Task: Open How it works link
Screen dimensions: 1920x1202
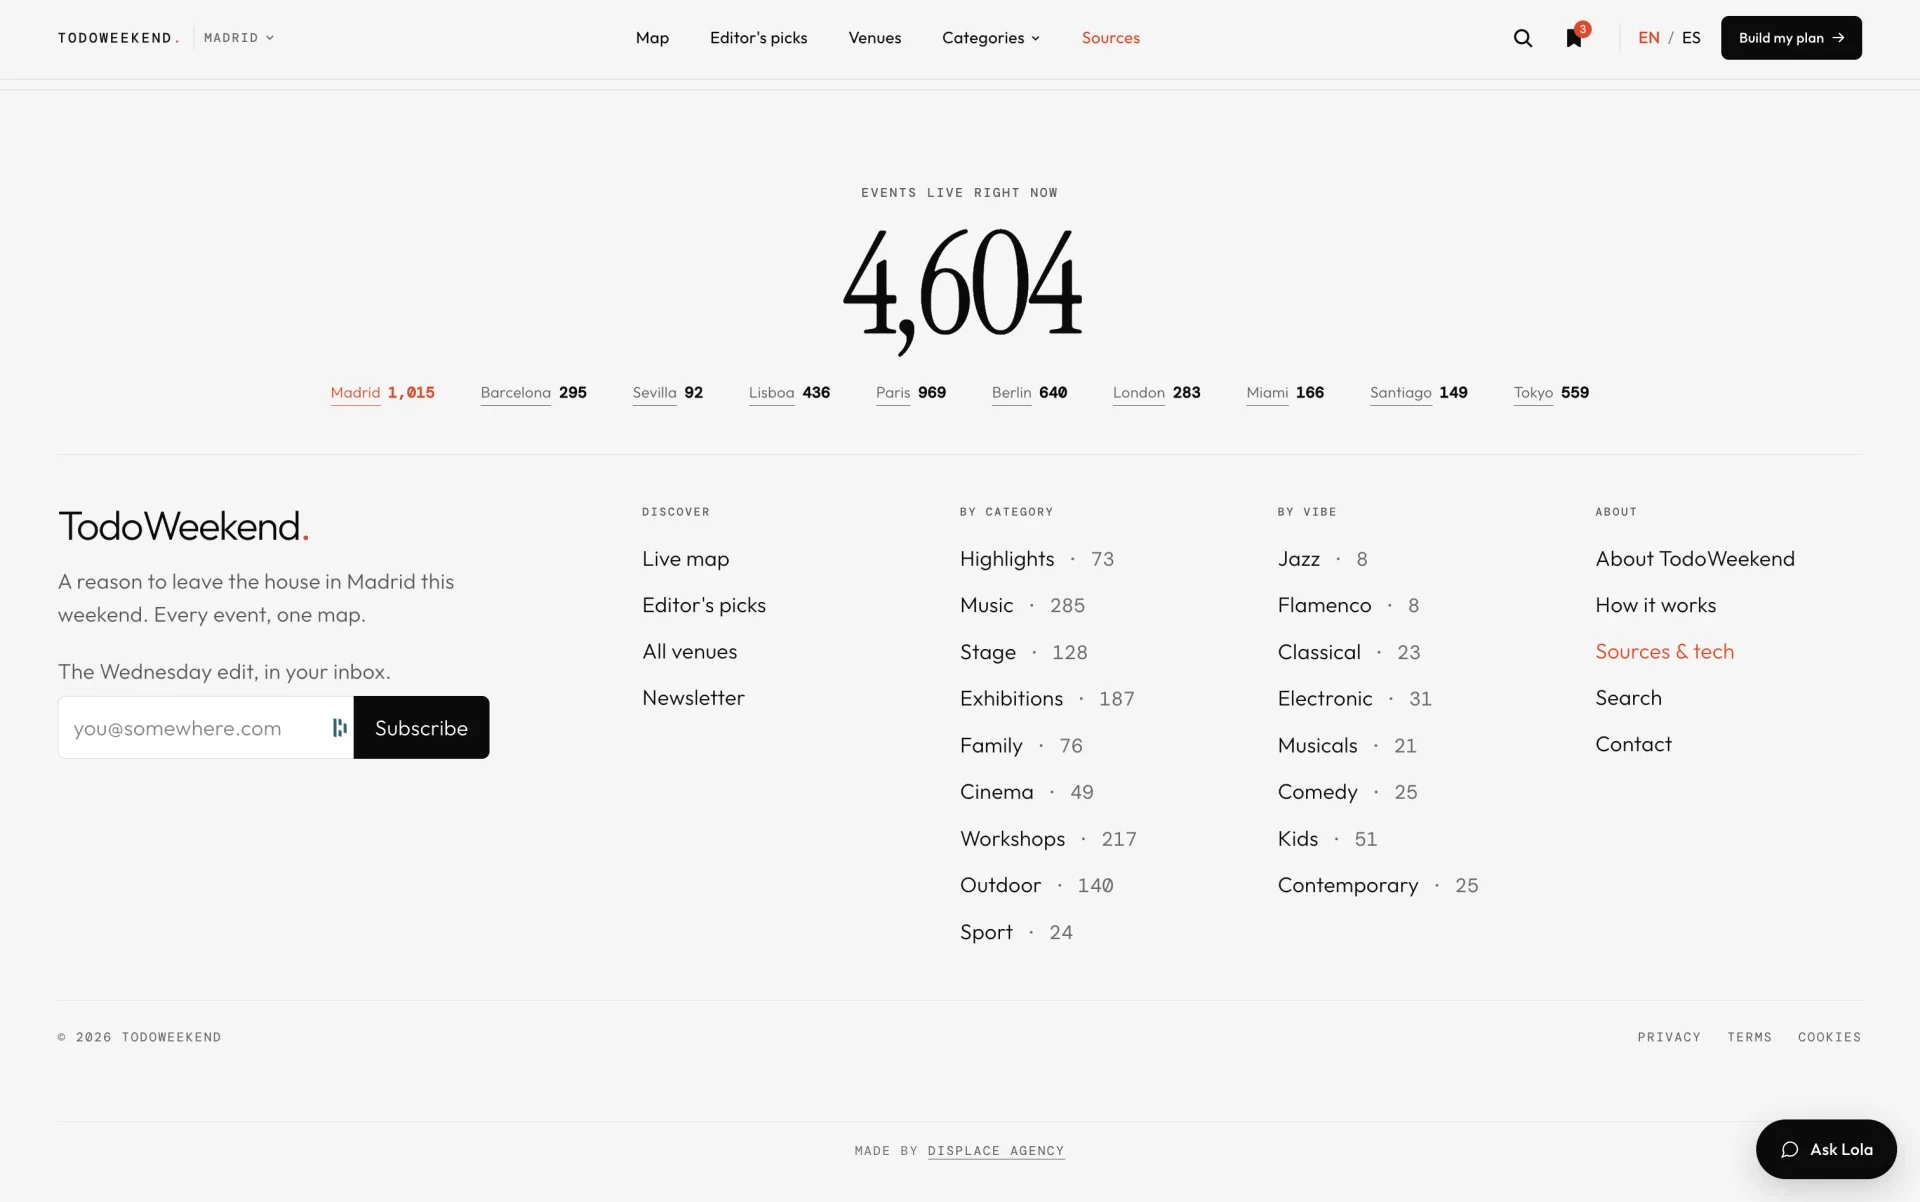Action: pos(1655,605)
